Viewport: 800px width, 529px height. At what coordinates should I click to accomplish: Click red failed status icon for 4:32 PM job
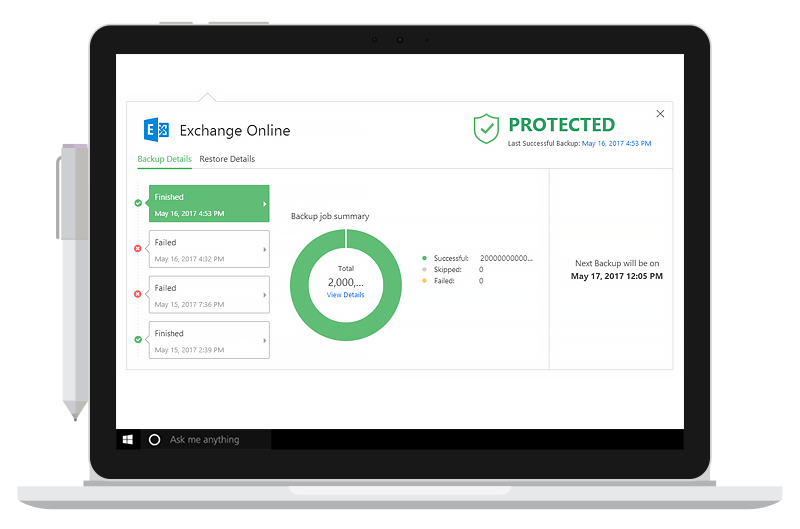click(138, 248)
